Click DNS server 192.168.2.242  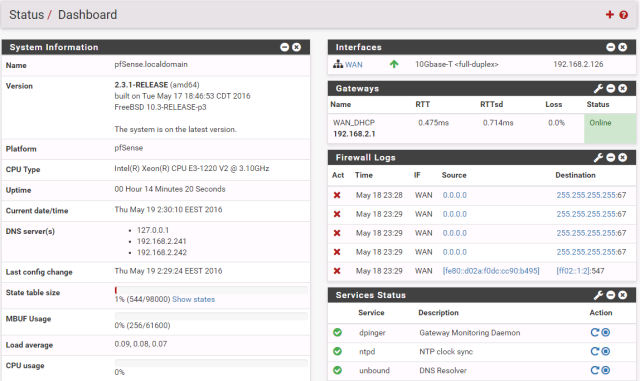tap(162, 252)
